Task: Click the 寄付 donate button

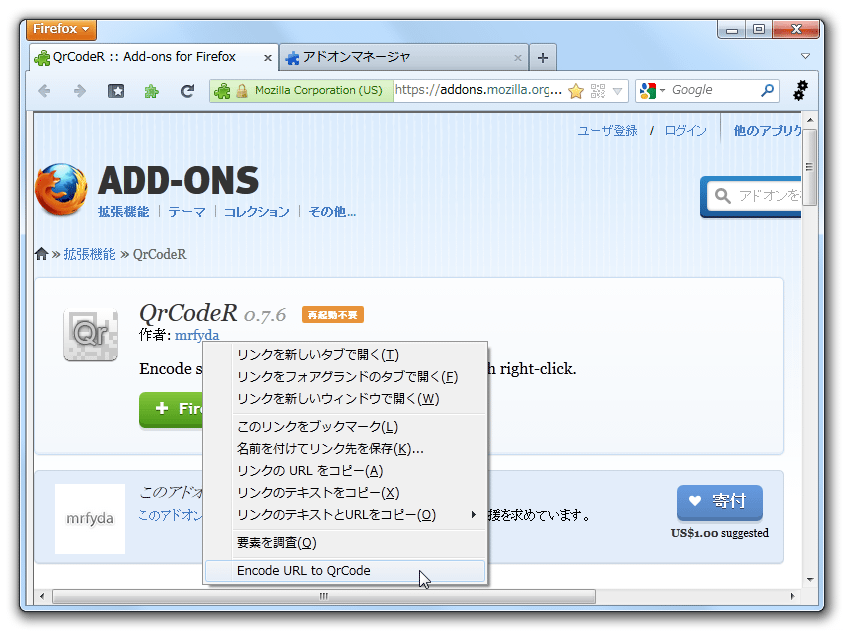Action: point(720,502)
